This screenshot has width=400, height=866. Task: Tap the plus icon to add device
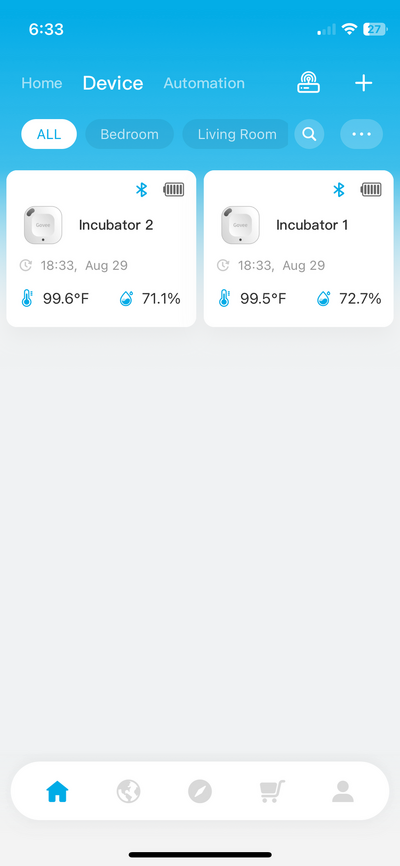pyautogui.click(x=363, y=83)
